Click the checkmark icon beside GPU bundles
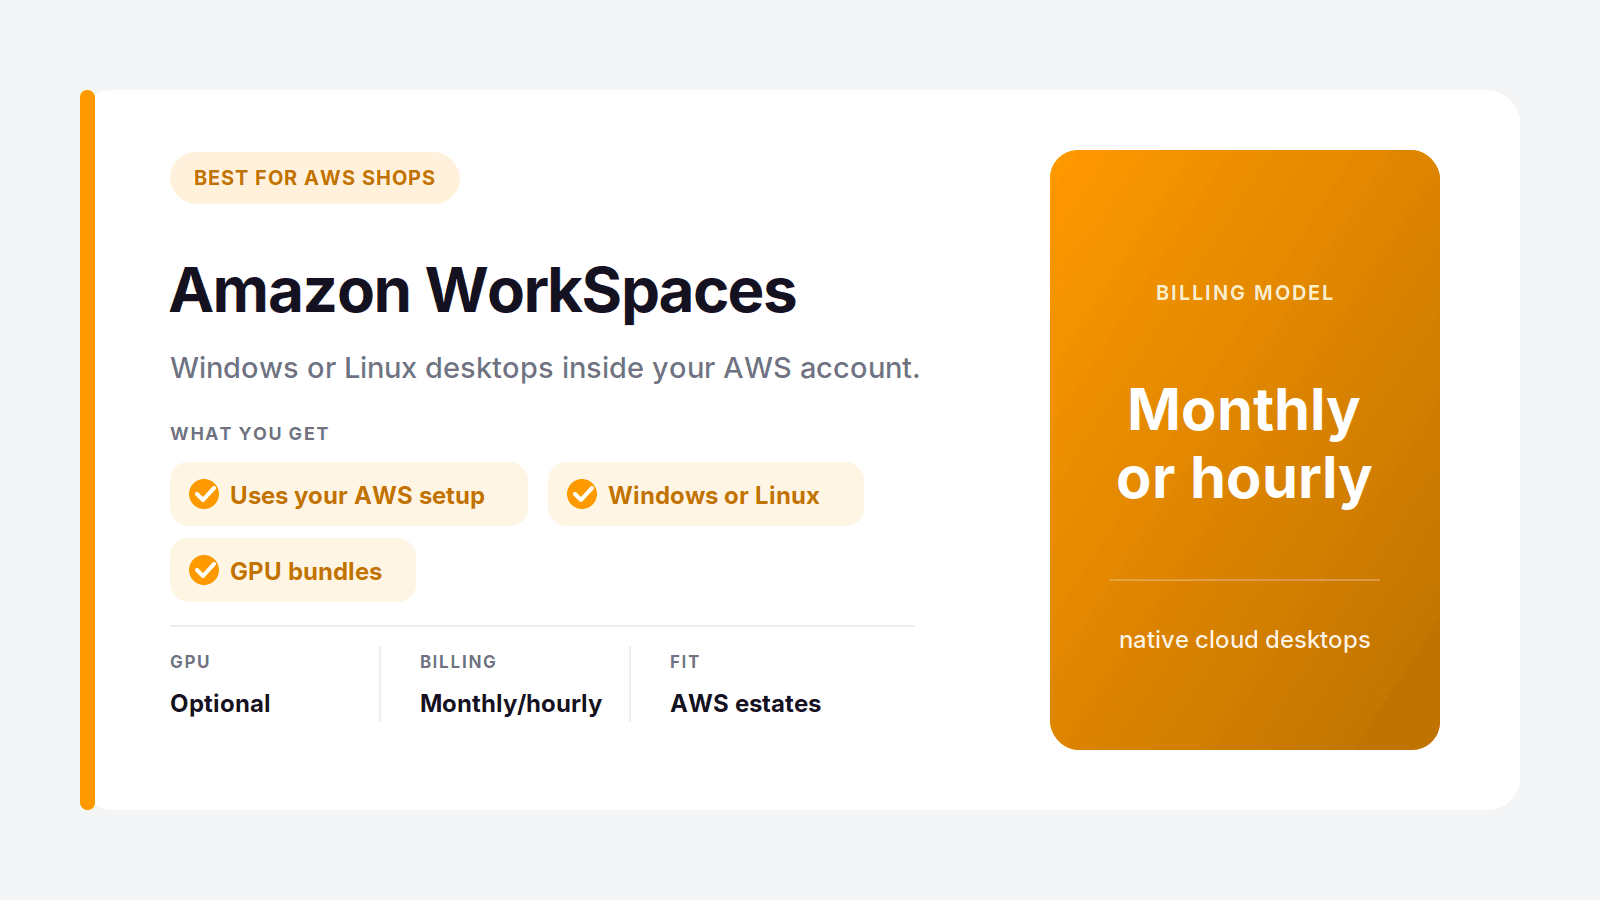Screen dimensions: 1600x900 pos(204,570)
